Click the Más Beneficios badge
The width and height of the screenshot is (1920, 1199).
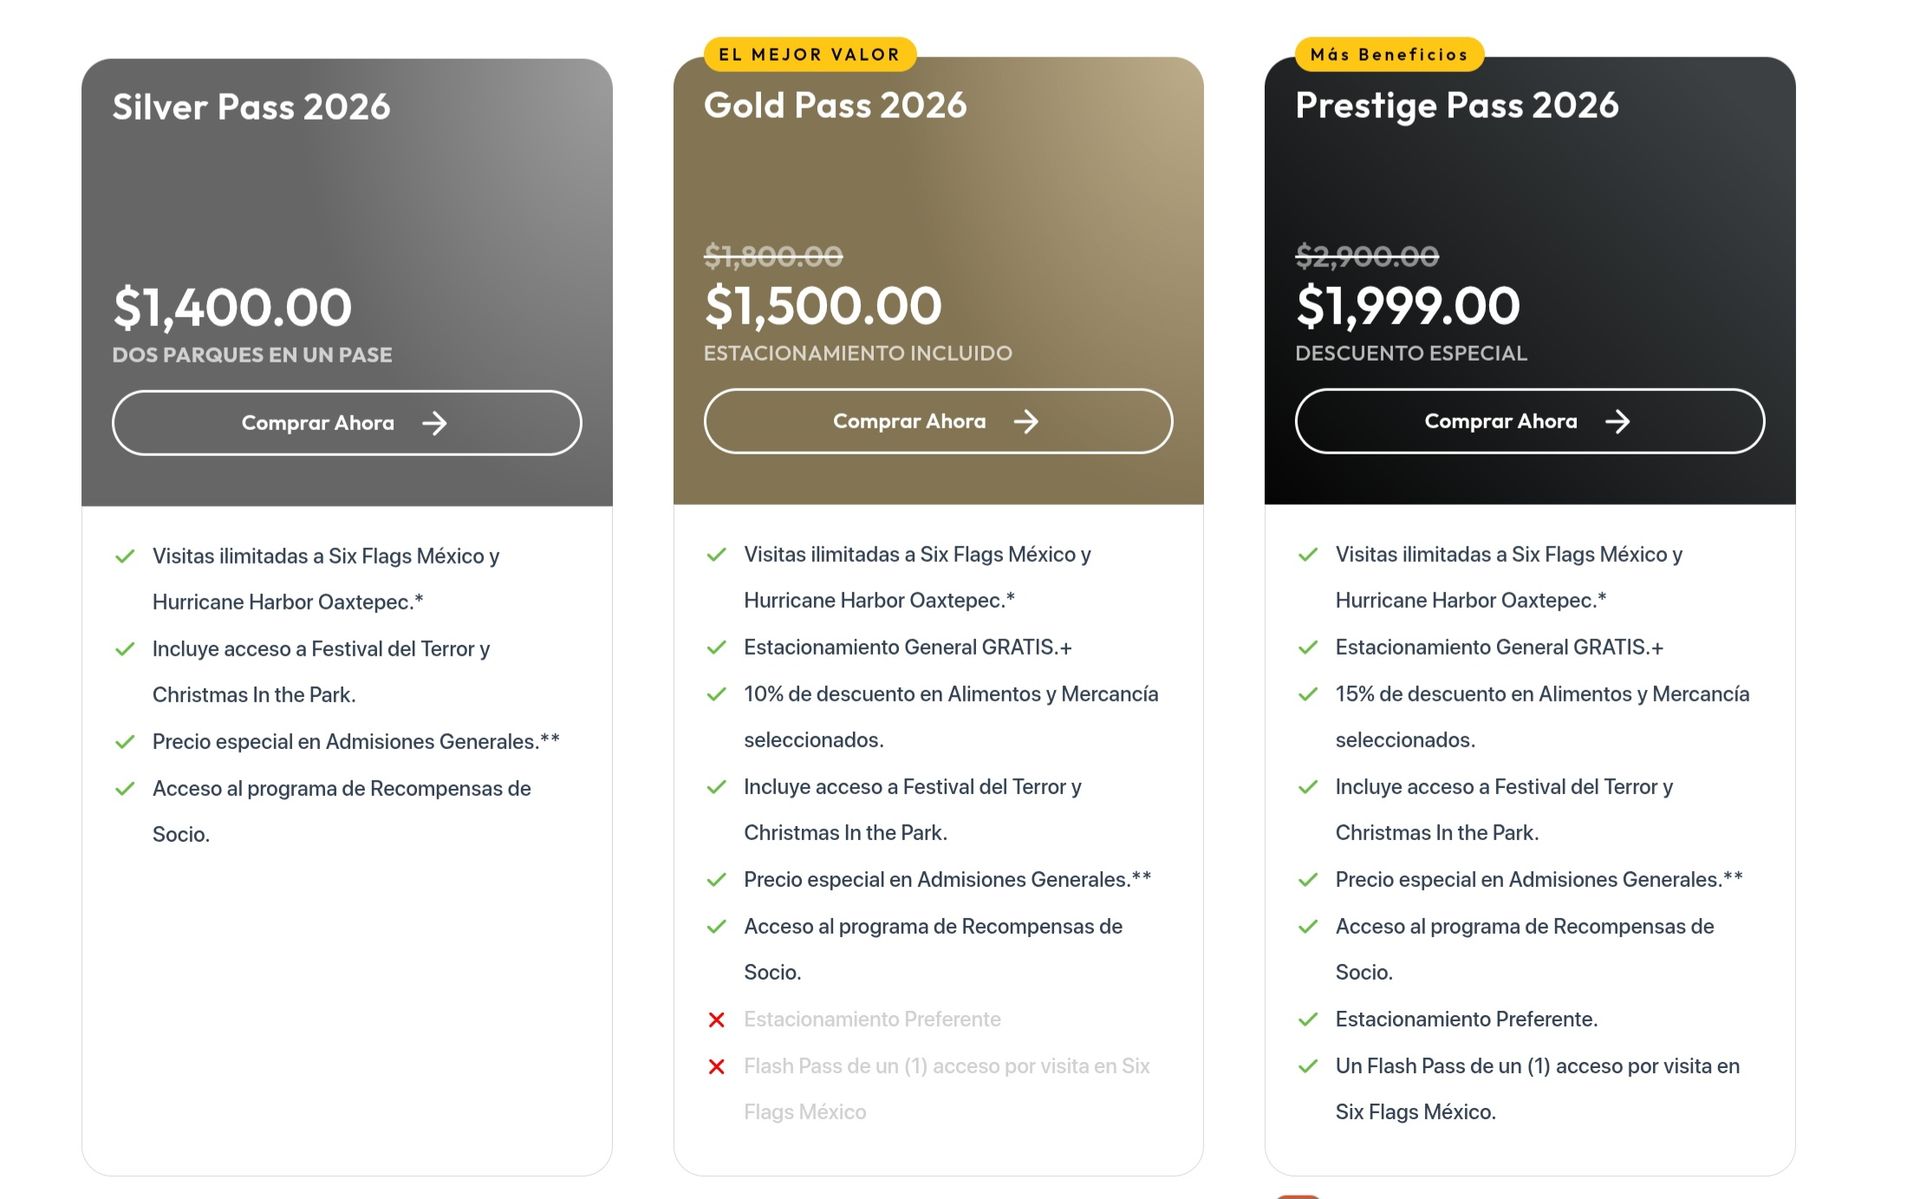(x=1389, y=54)
